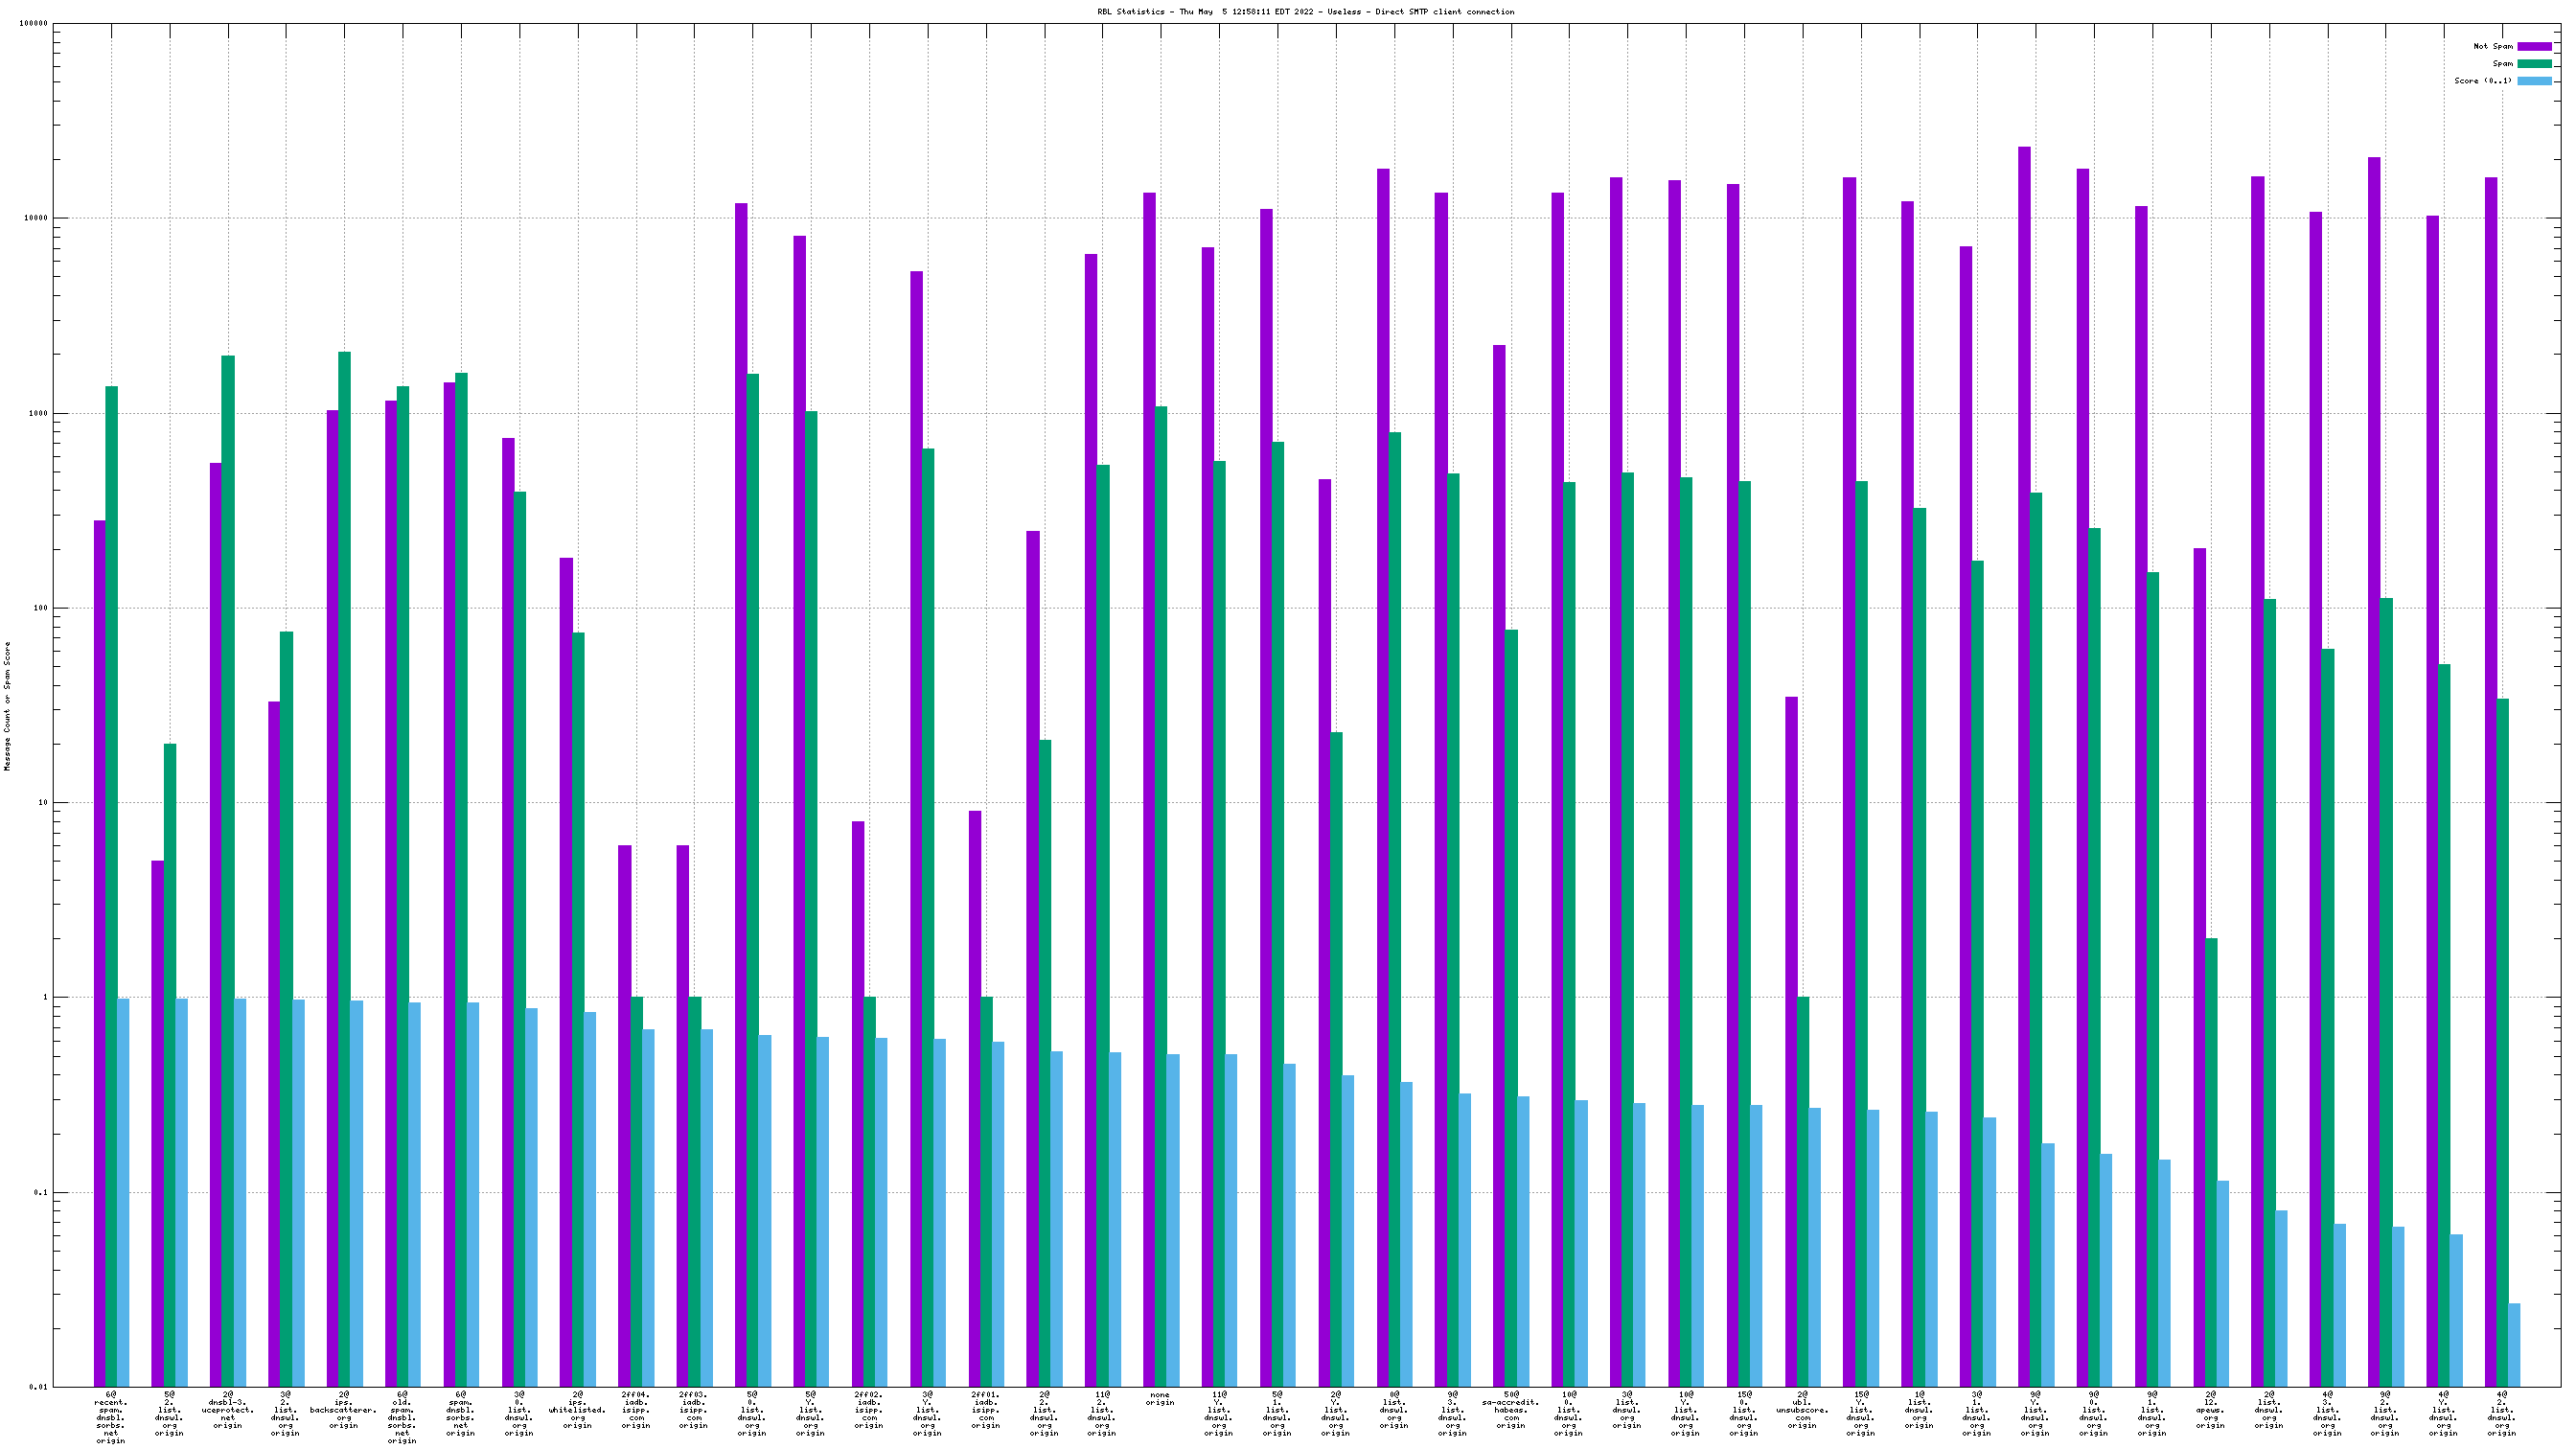2576x1449 pixels.
Task: Click the green Spam legend swatch
Action: [x=2534, y=63]
